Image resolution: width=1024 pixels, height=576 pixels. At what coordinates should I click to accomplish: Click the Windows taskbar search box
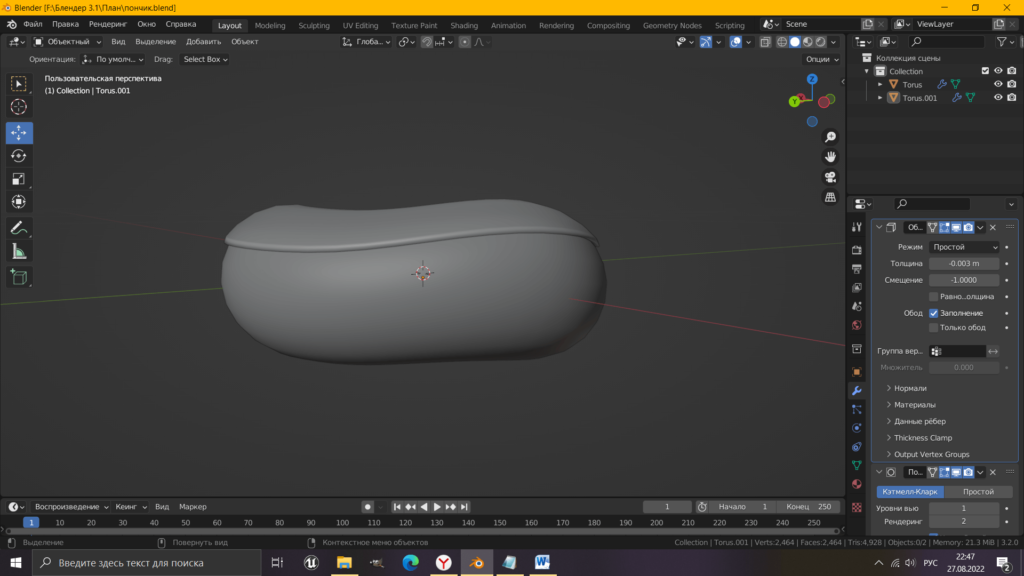(x=150, y=563)
